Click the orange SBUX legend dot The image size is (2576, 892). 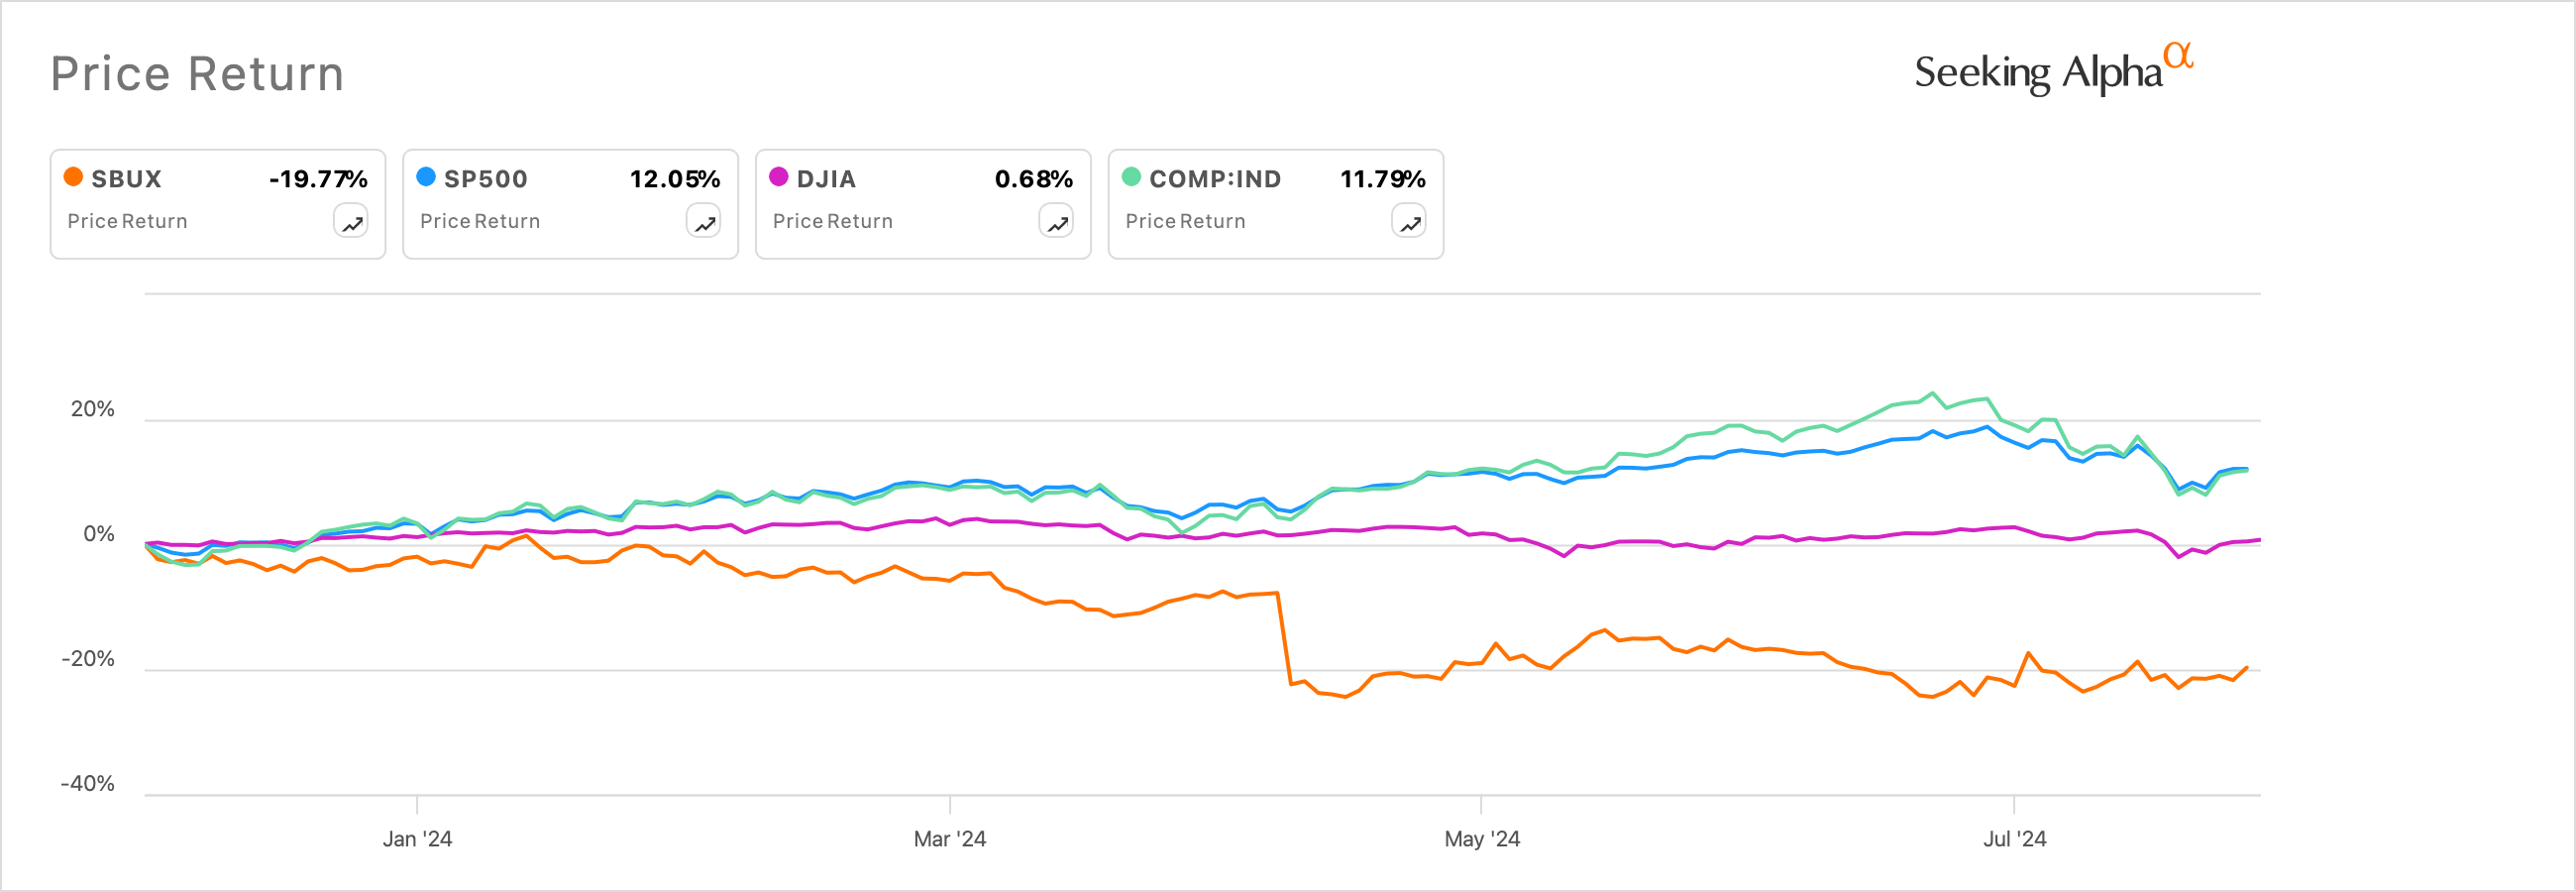[x=73, y=177]
